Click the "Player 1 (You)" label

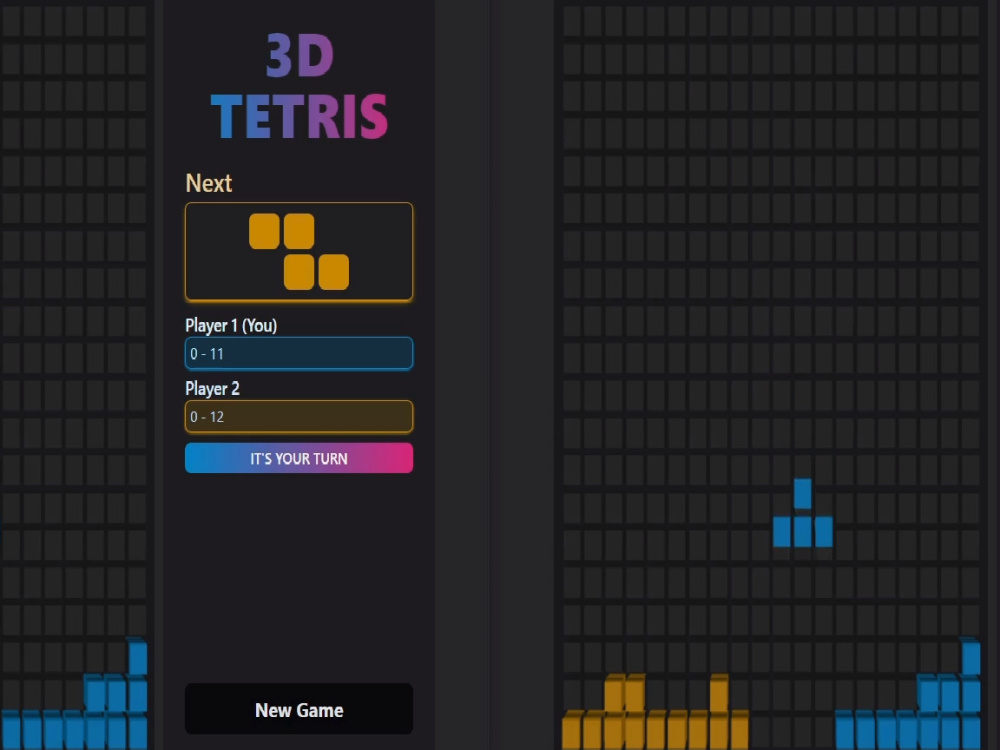point(231,325)
